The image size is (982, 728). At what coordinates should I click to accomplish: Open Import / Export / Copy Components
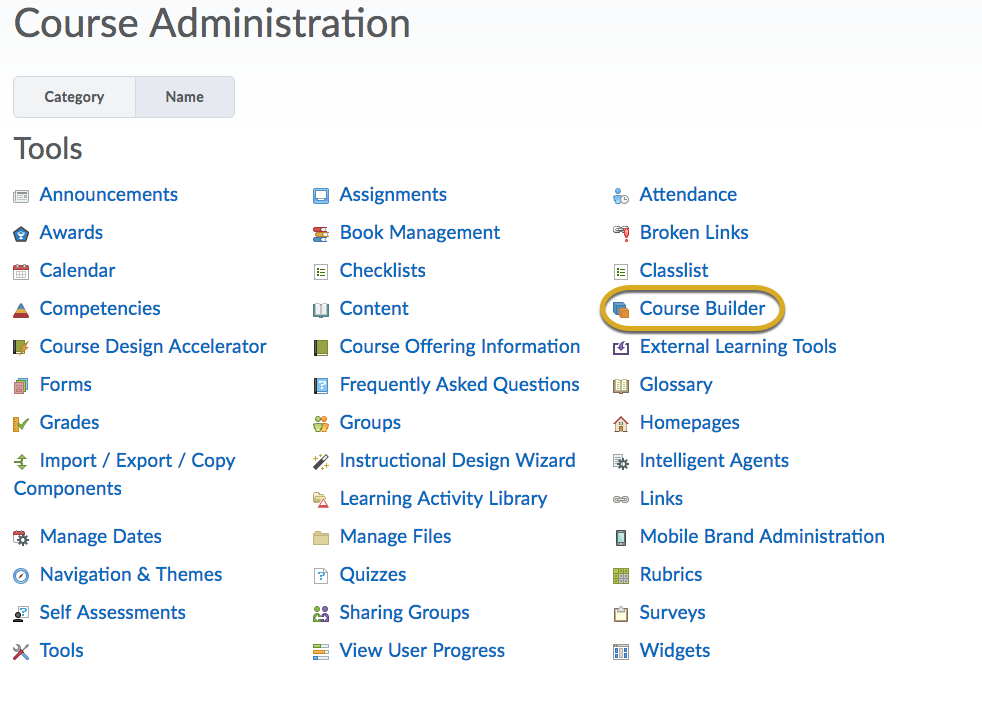[125, 474]
